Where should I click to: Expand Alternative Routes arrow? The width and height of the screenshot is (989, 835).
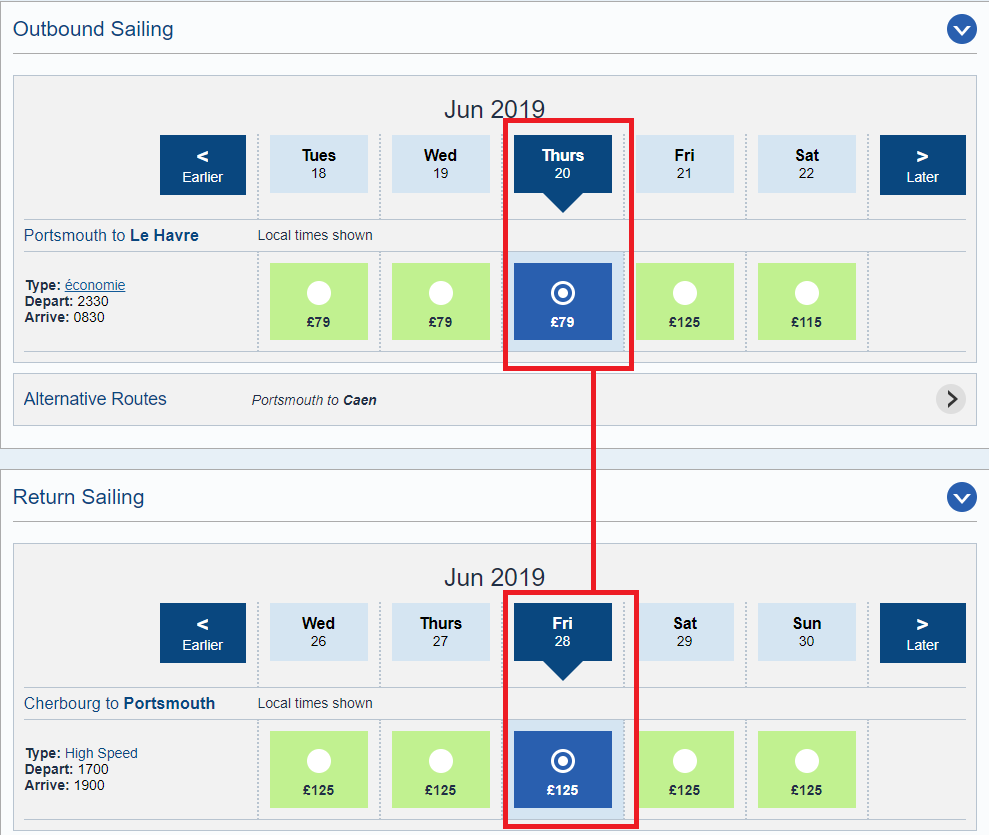click(950, 399)
